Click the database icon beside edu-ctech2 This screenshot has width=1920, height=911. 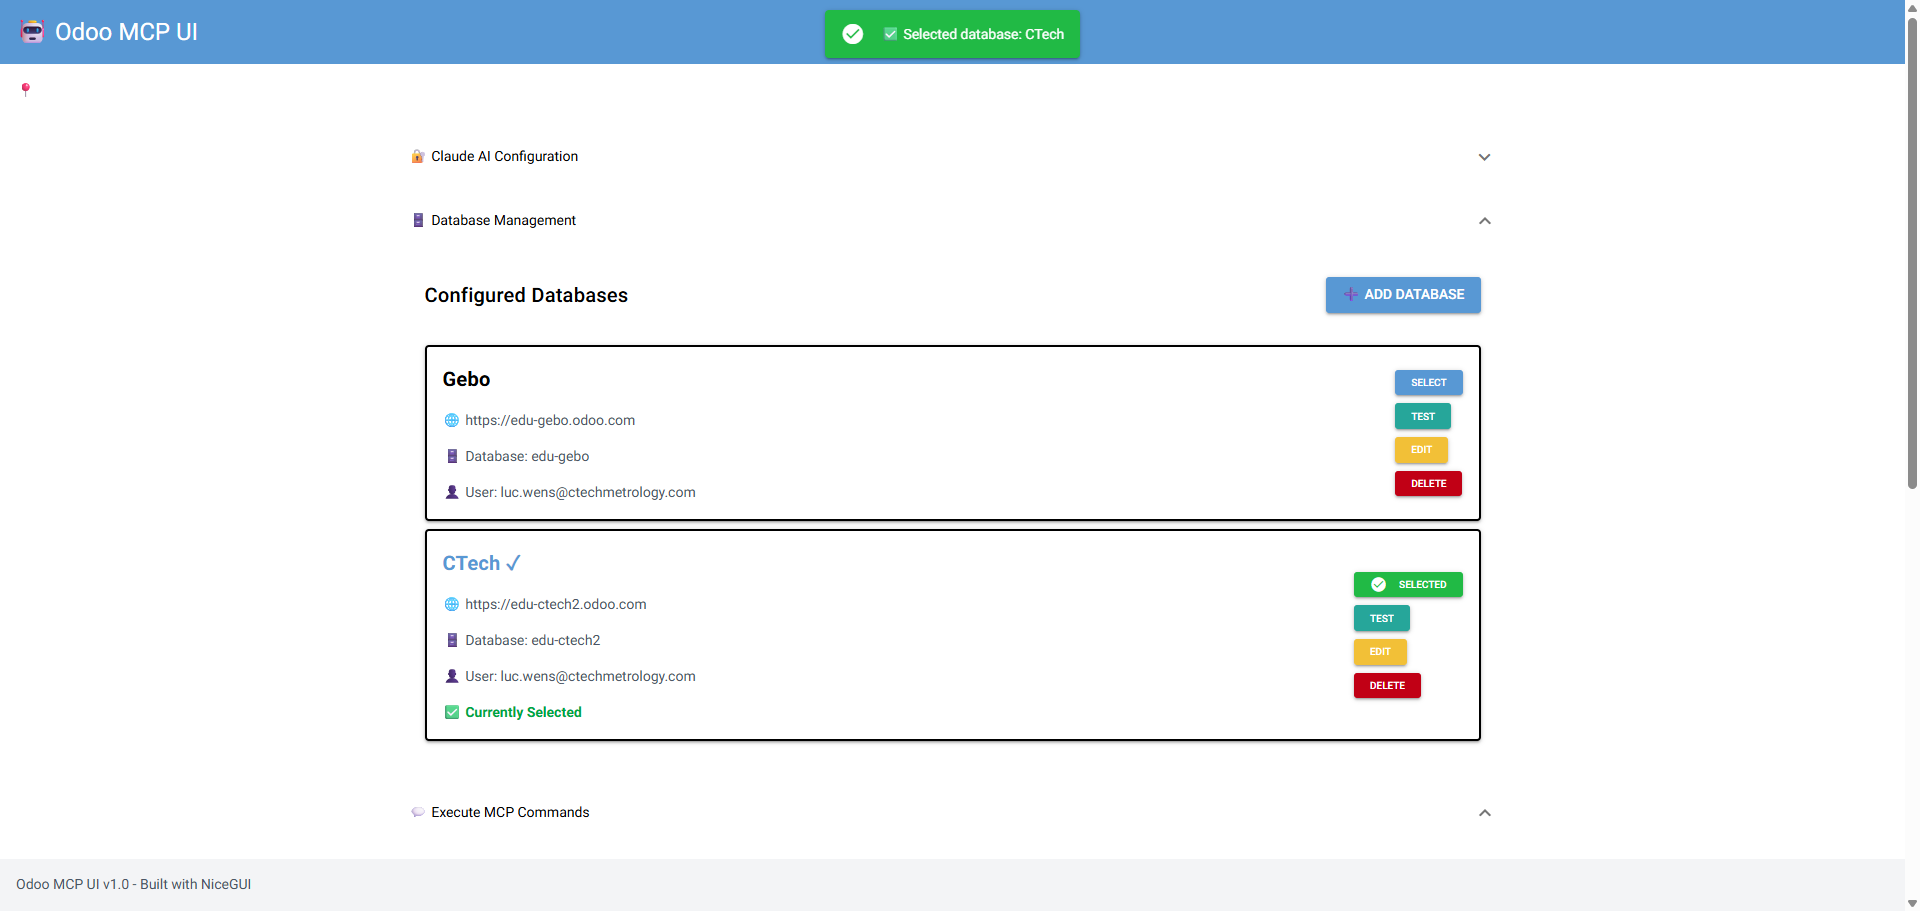coord(452,641)
